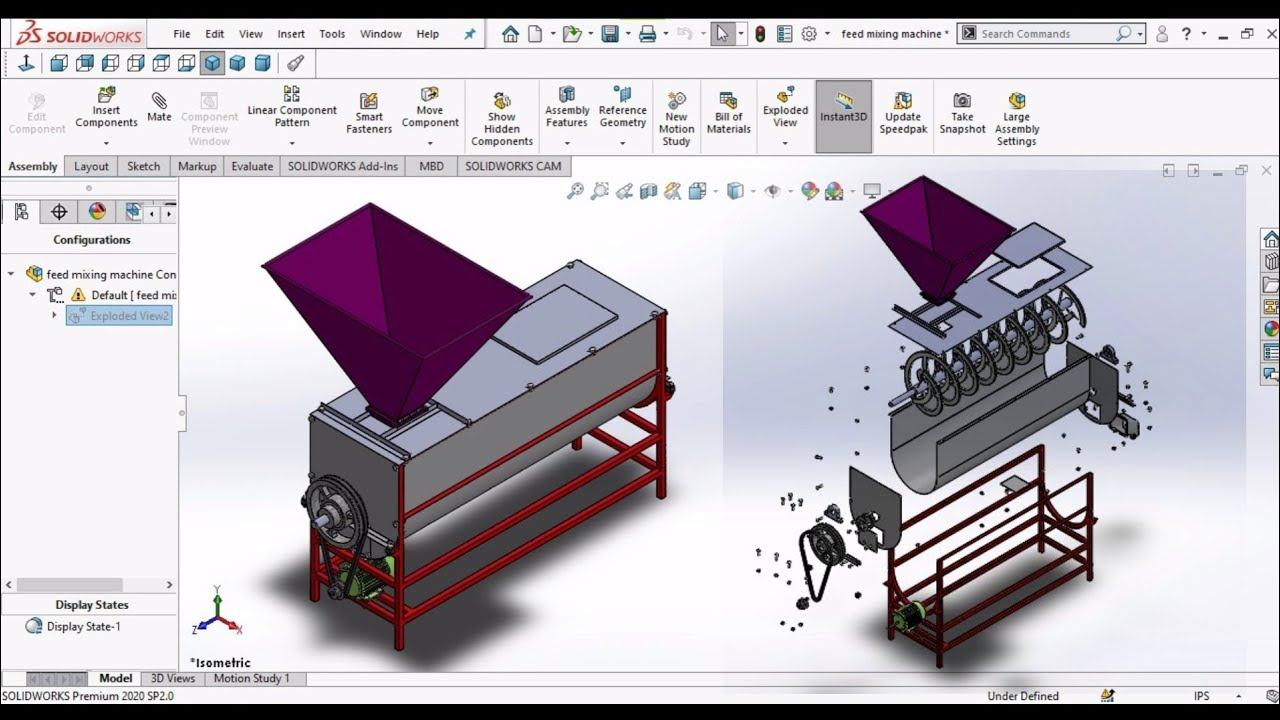Click the Rebuild traffic light icon
1280x720 pixels.
pos(760,34)
